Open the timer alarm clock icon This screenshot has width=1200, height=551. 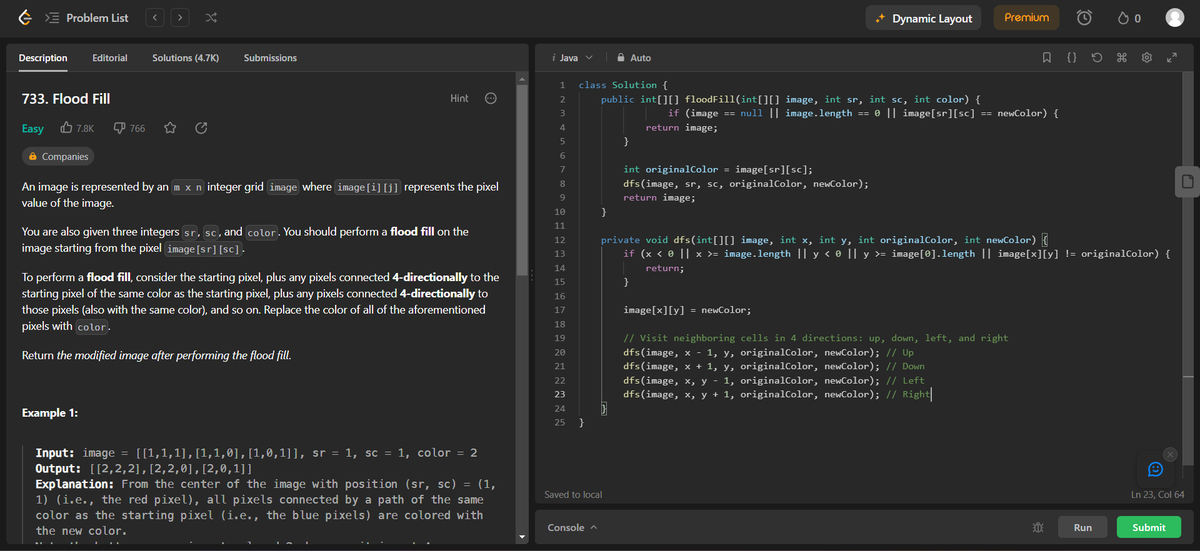tap(1084, 18)
